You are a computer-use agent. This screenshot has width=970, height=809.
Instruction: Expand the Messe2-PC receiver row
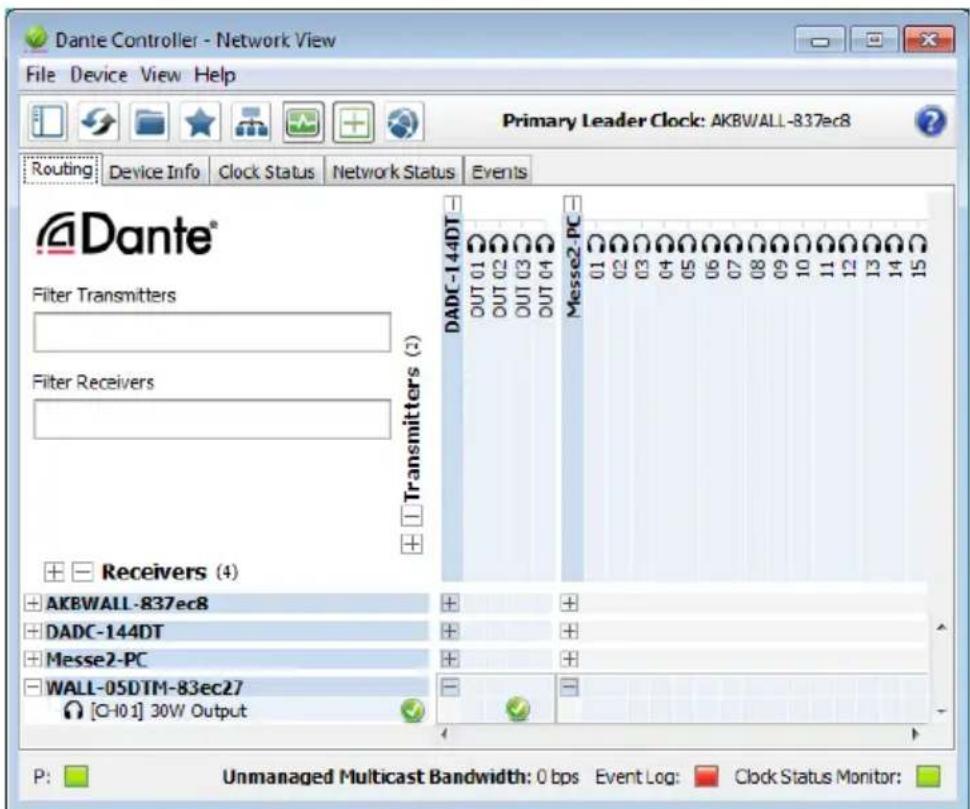[x=33, y=659]
